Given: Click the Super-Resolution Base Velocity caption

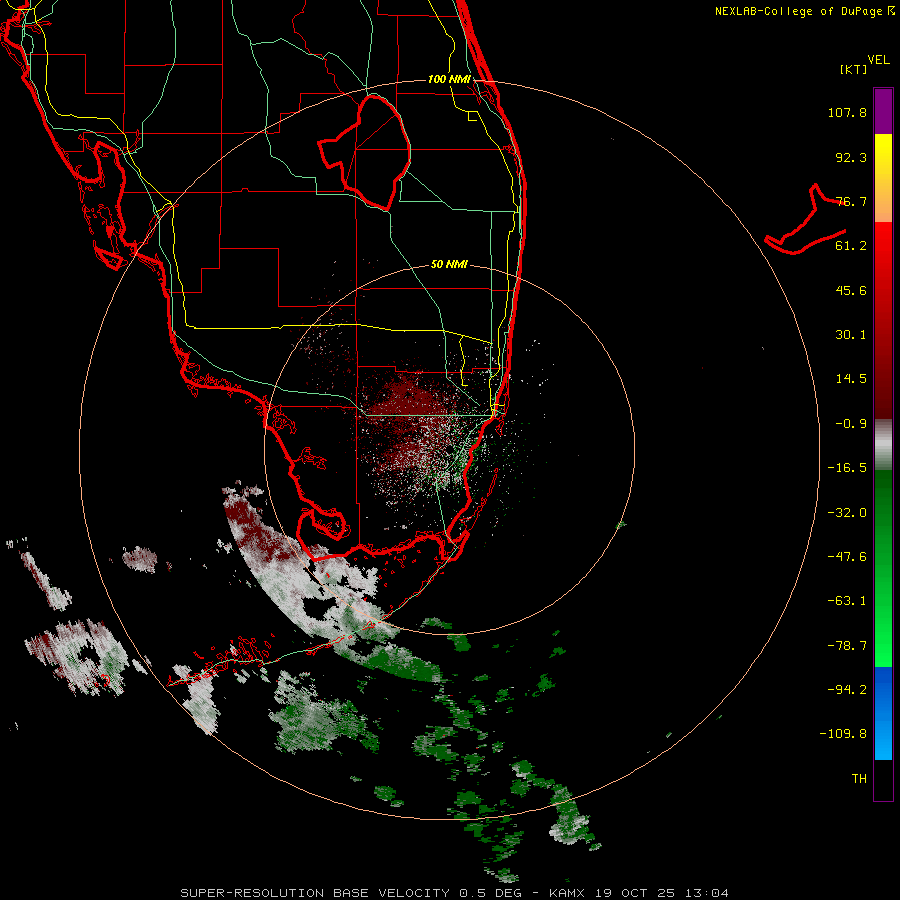Looking at the screenshot, I should coord(454,893).
